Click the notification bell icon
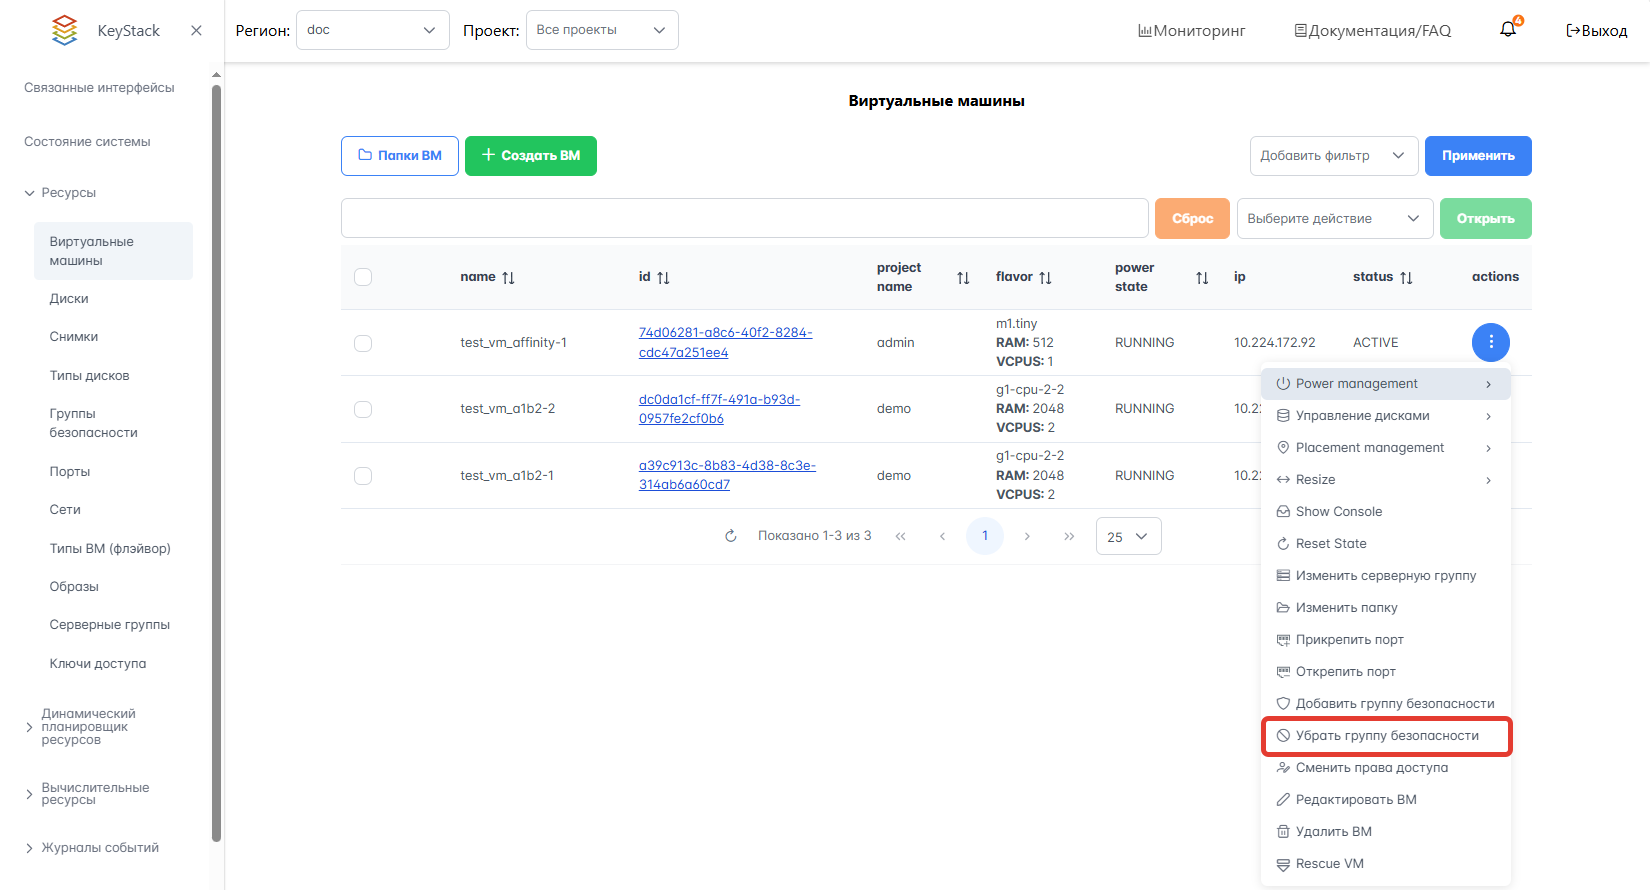The image size is (1650, 890). [x=1508, y=30]
